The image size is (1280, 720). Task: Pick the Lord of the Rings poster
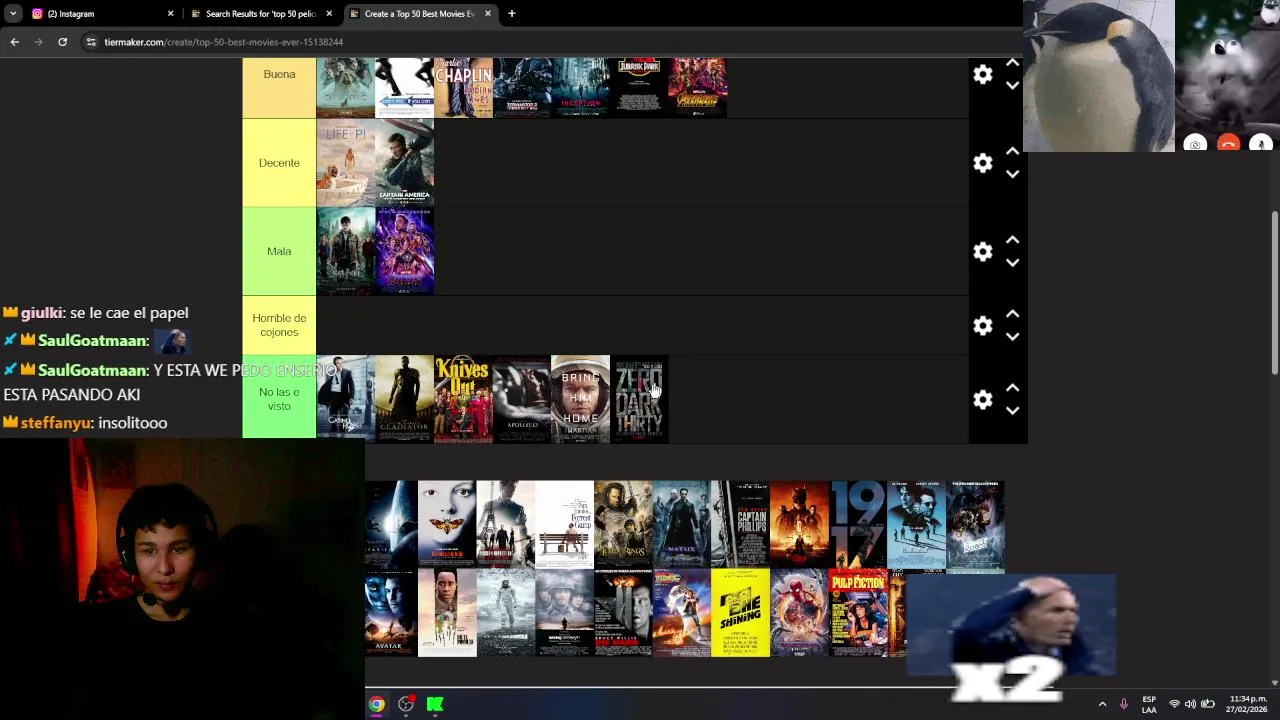click(623, 524)
